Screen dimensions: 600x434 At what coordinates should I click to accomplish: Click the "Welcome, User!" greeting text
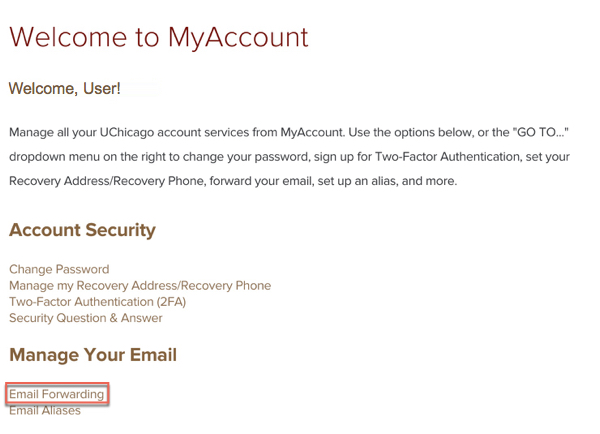click(65, 89)
